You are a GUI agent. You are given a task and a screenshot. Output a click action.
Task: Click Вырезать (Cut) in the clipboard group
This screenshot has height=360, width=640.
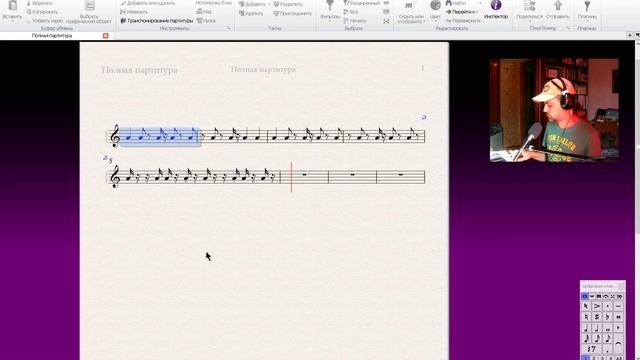pos(40,3)
